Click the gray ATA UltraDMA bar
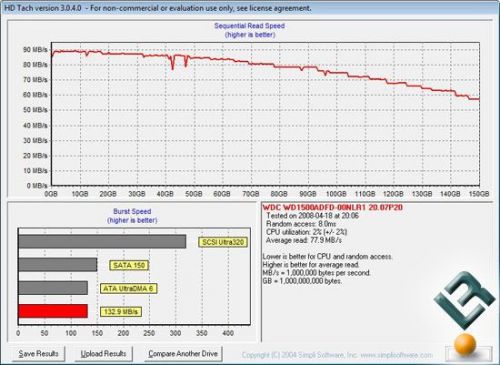Image resolution: width=500 pixels, height=365 pixels. point(53,288)
